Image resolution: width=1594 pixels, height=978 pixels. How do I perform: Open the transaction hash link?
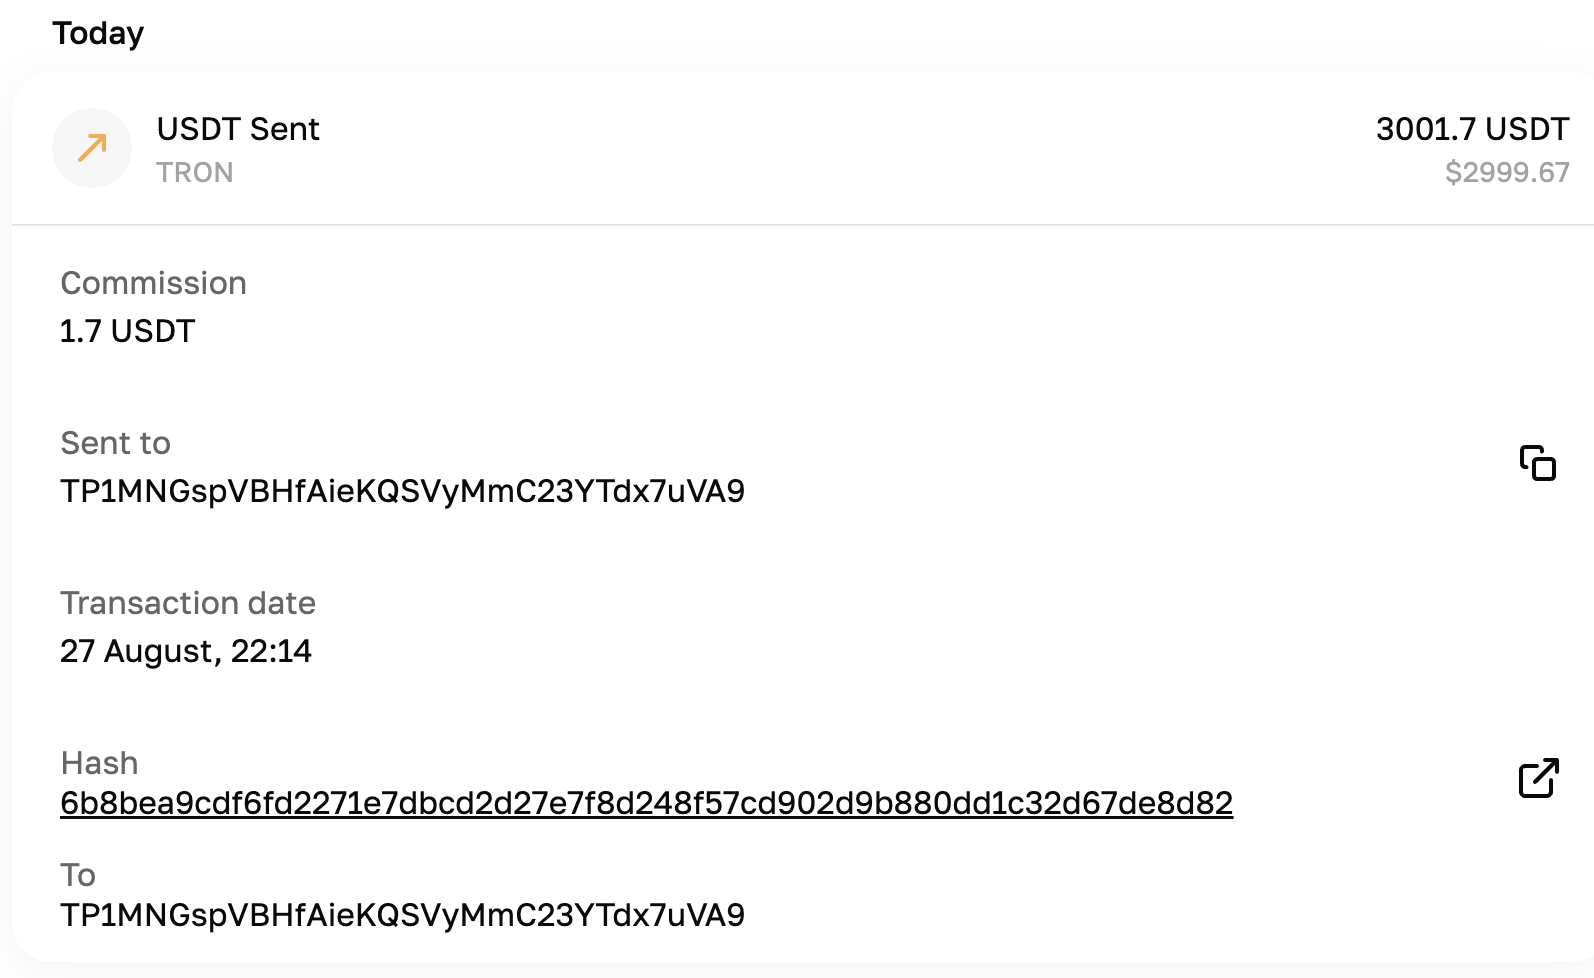point(646,803)
